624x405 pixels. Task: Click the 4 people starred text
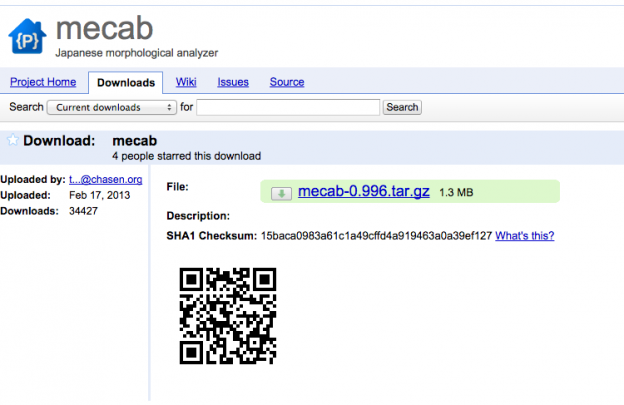(x=186, y=156)
